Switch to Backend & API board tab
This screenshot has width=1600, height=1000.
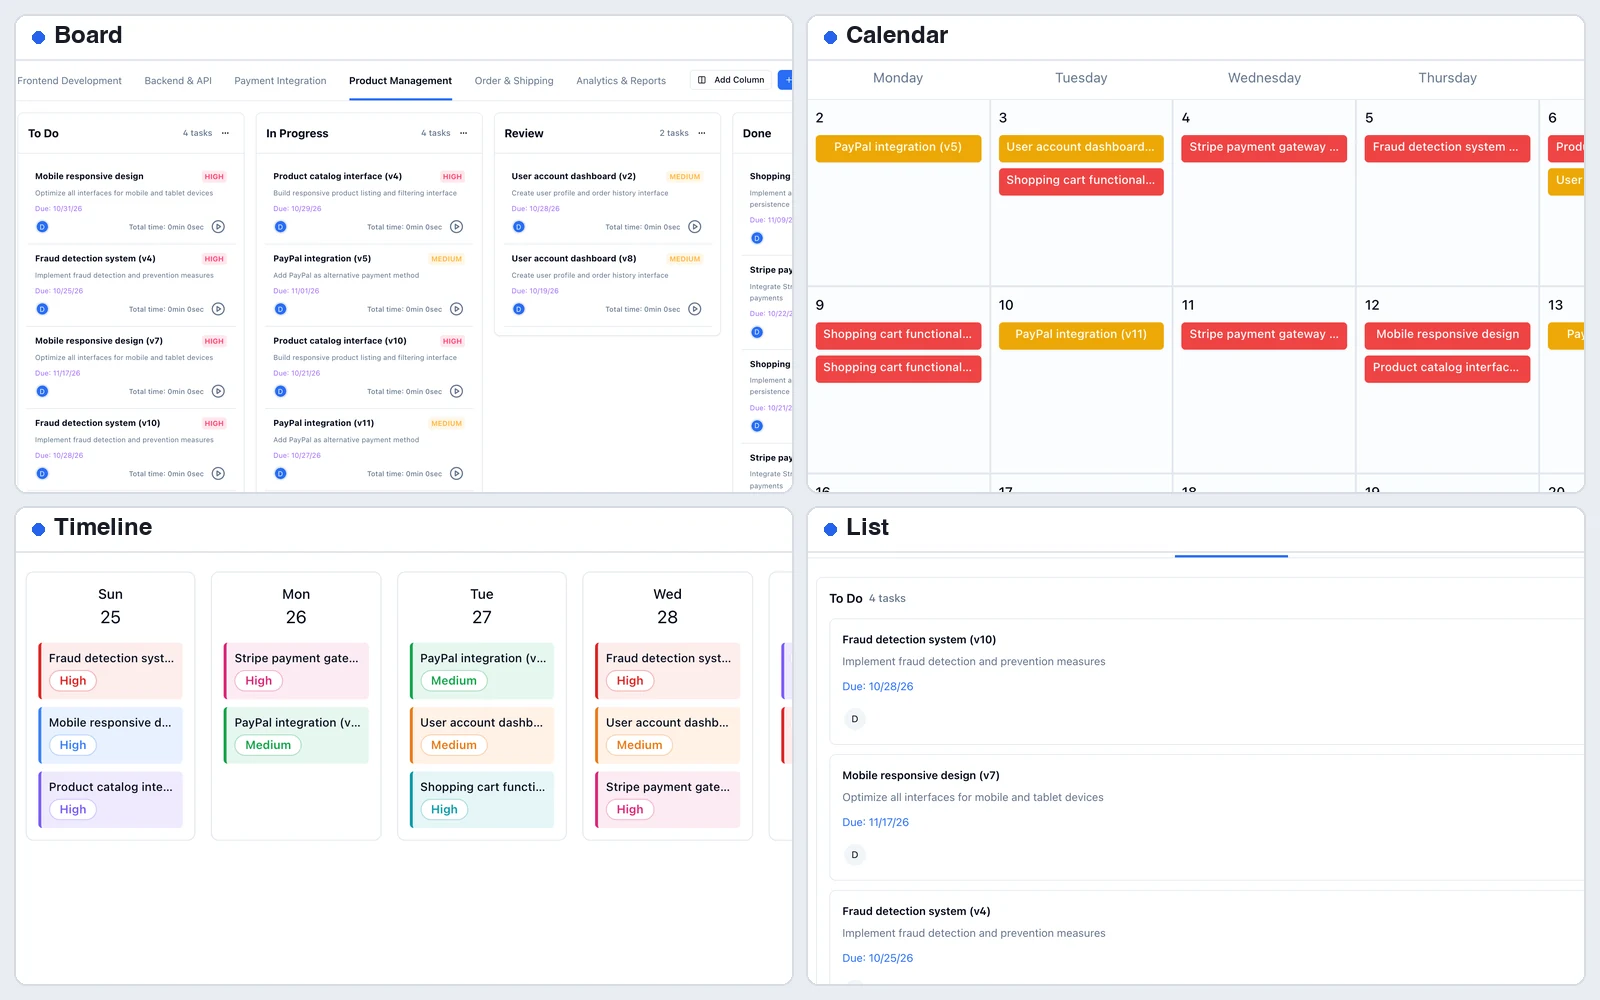point(178,81)
